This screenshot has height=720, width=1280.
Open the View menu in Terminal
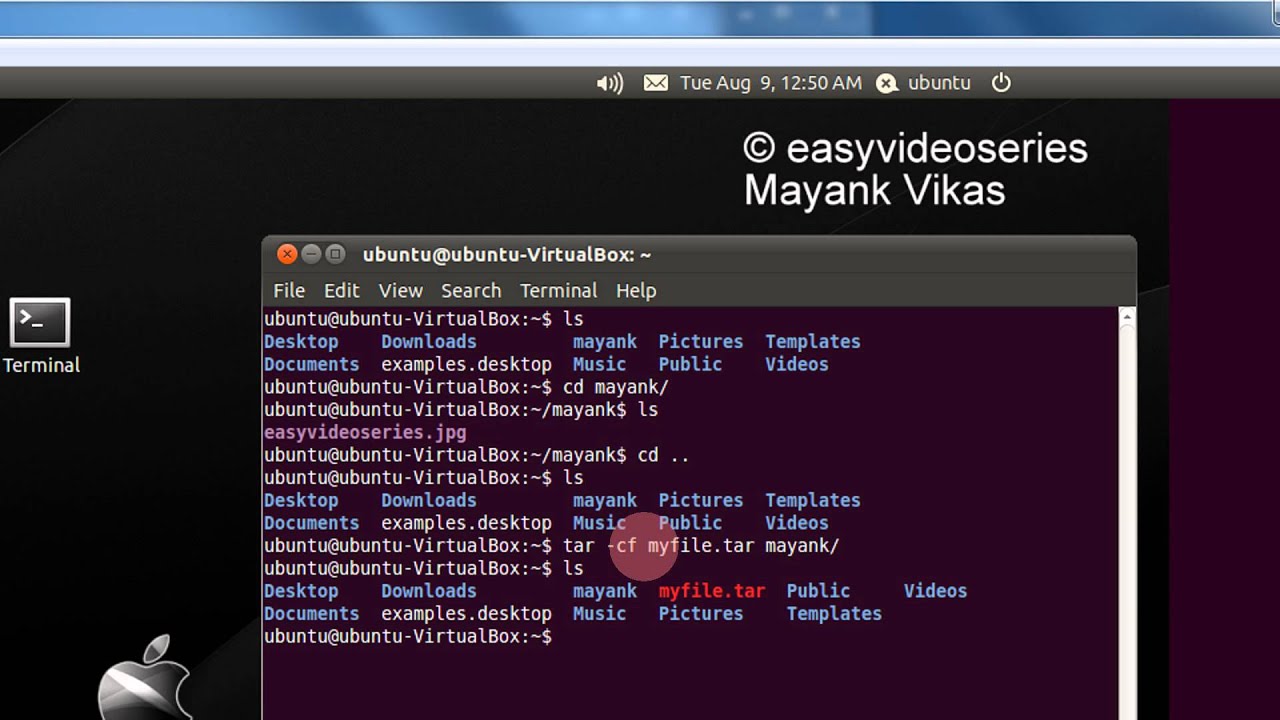400,290
